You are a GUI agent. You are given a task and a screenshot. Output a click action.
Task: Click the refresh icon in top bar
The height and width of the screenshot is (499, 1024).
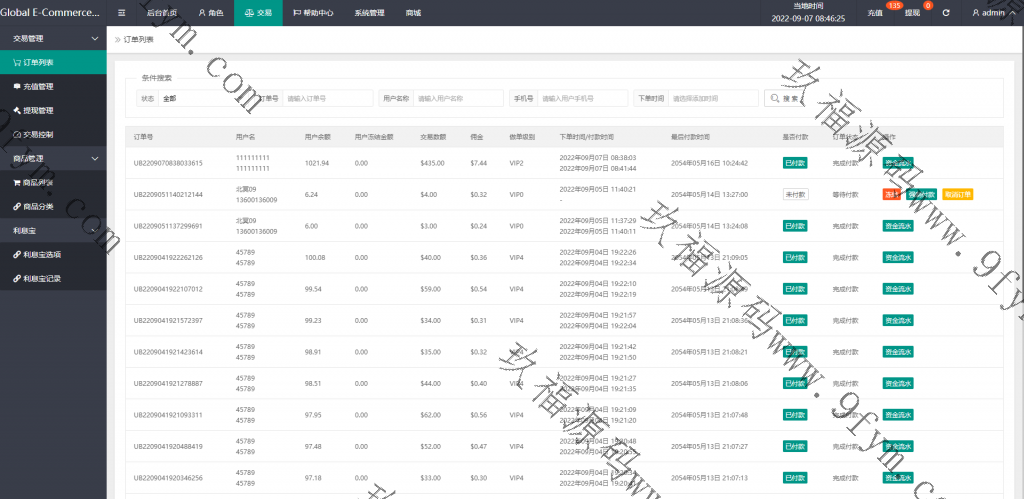[946, 13]
